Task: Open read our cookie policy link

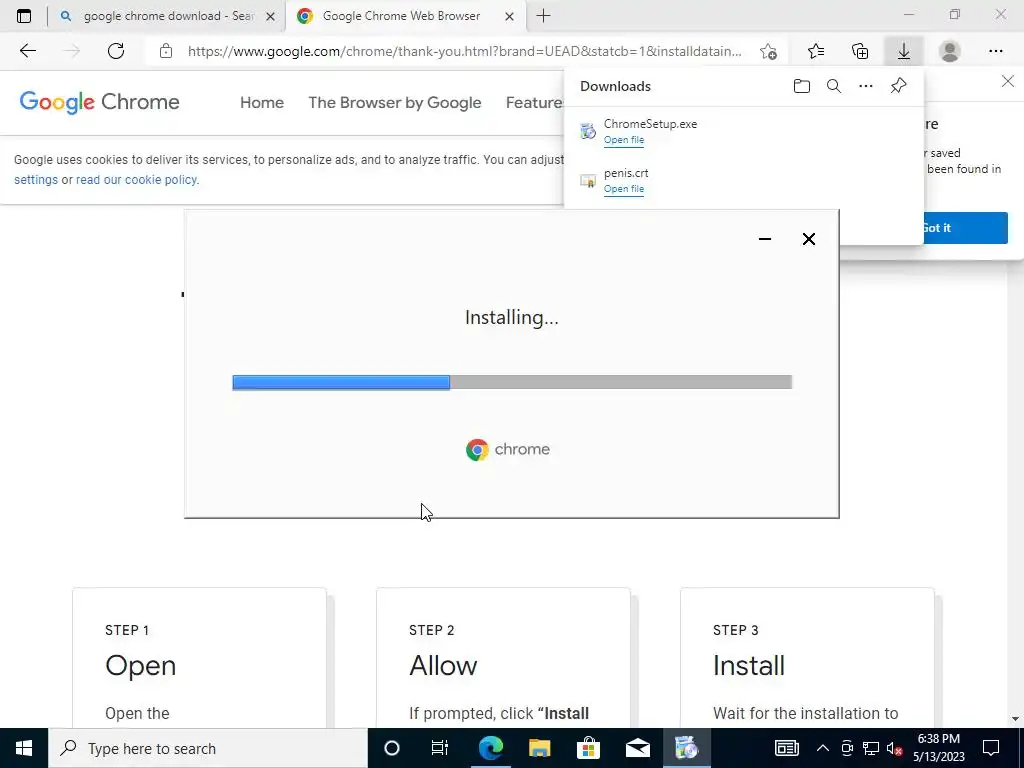Action: pos(136,180)
